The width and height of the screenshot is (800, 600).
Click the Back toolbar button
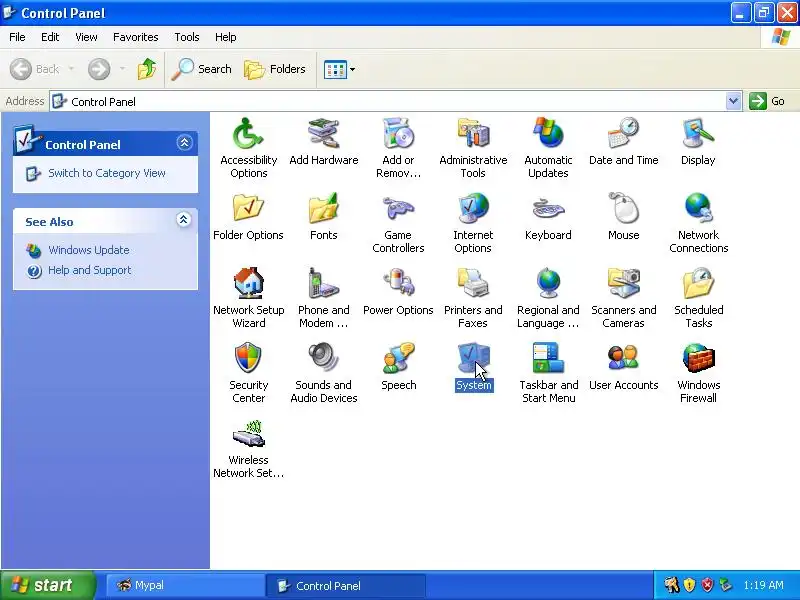(35, 69)
